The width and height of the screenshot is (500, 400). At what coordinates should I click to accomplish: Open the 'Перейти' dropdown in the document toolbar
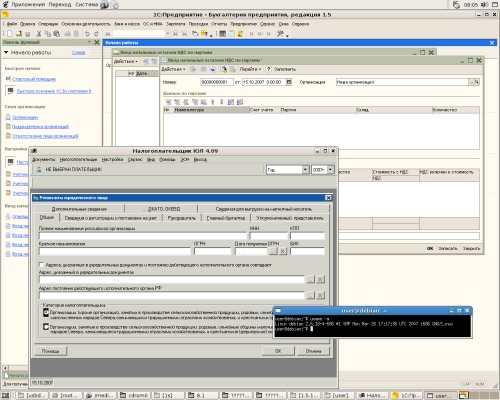250,69
